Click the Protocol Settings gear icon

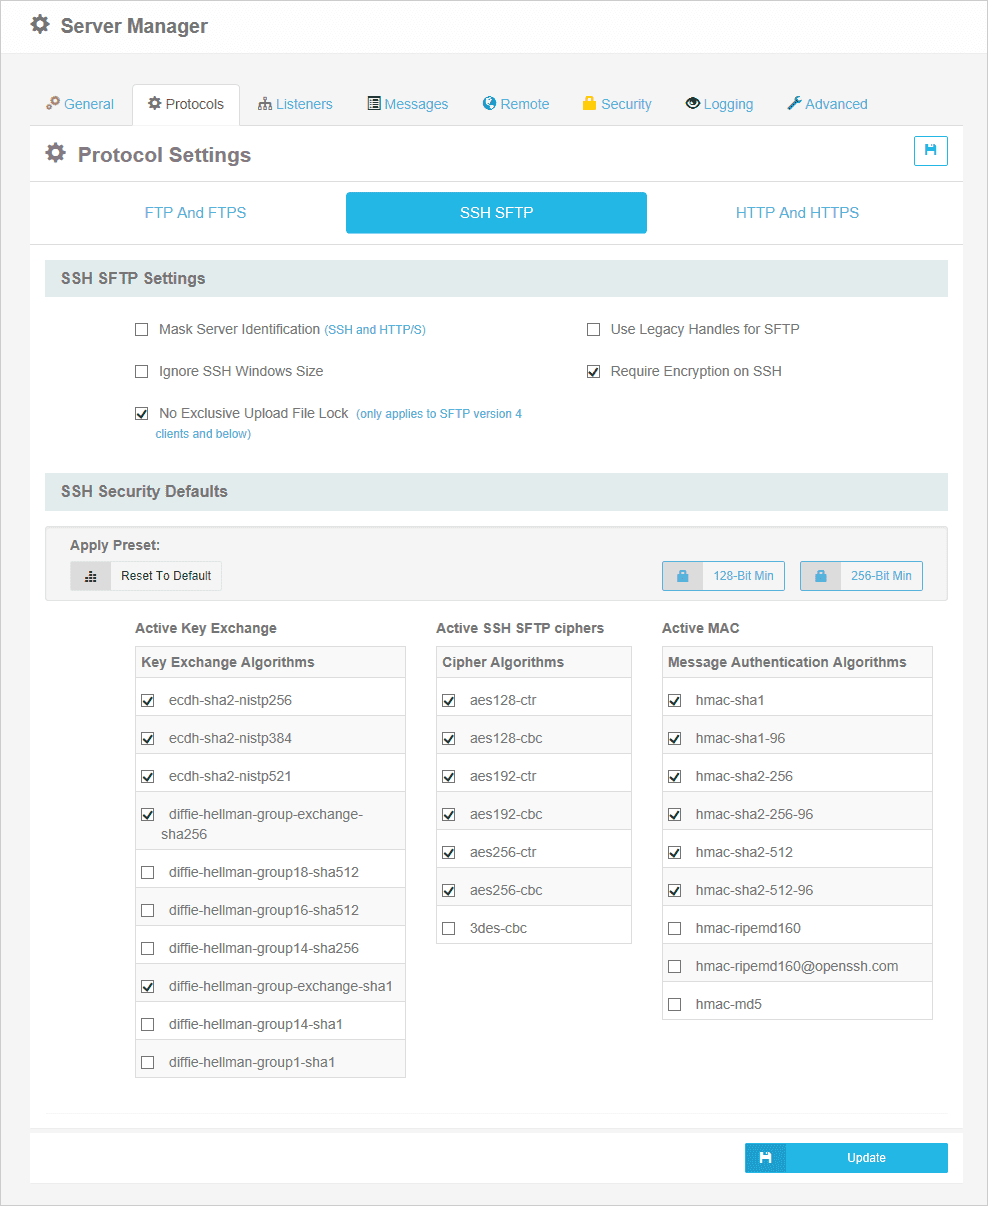(56, 154)
